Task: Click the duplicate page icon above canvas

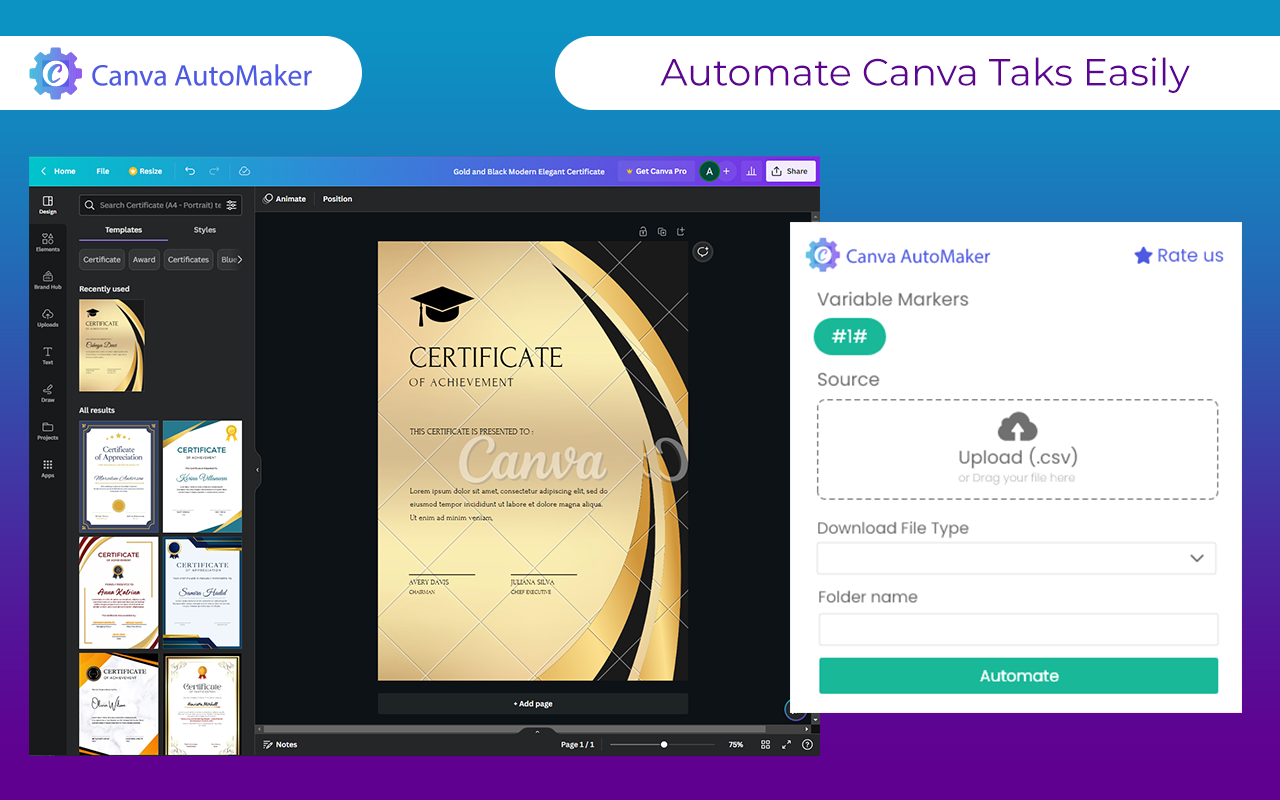Action: [x=662, y=232]
